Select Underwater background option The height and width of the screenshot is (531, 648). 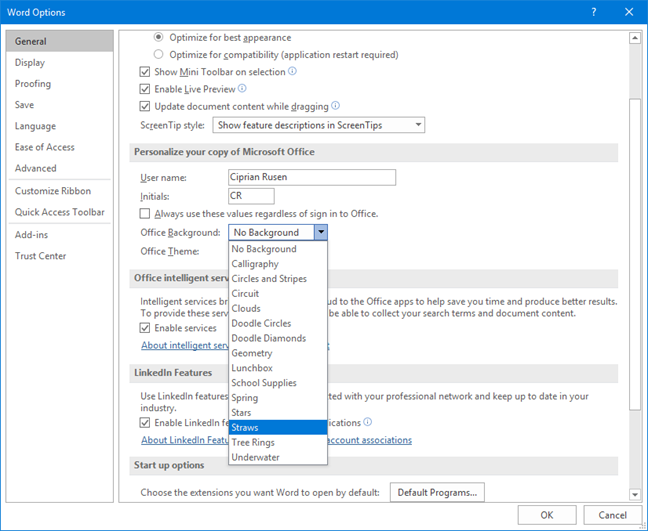coord(278,457)
